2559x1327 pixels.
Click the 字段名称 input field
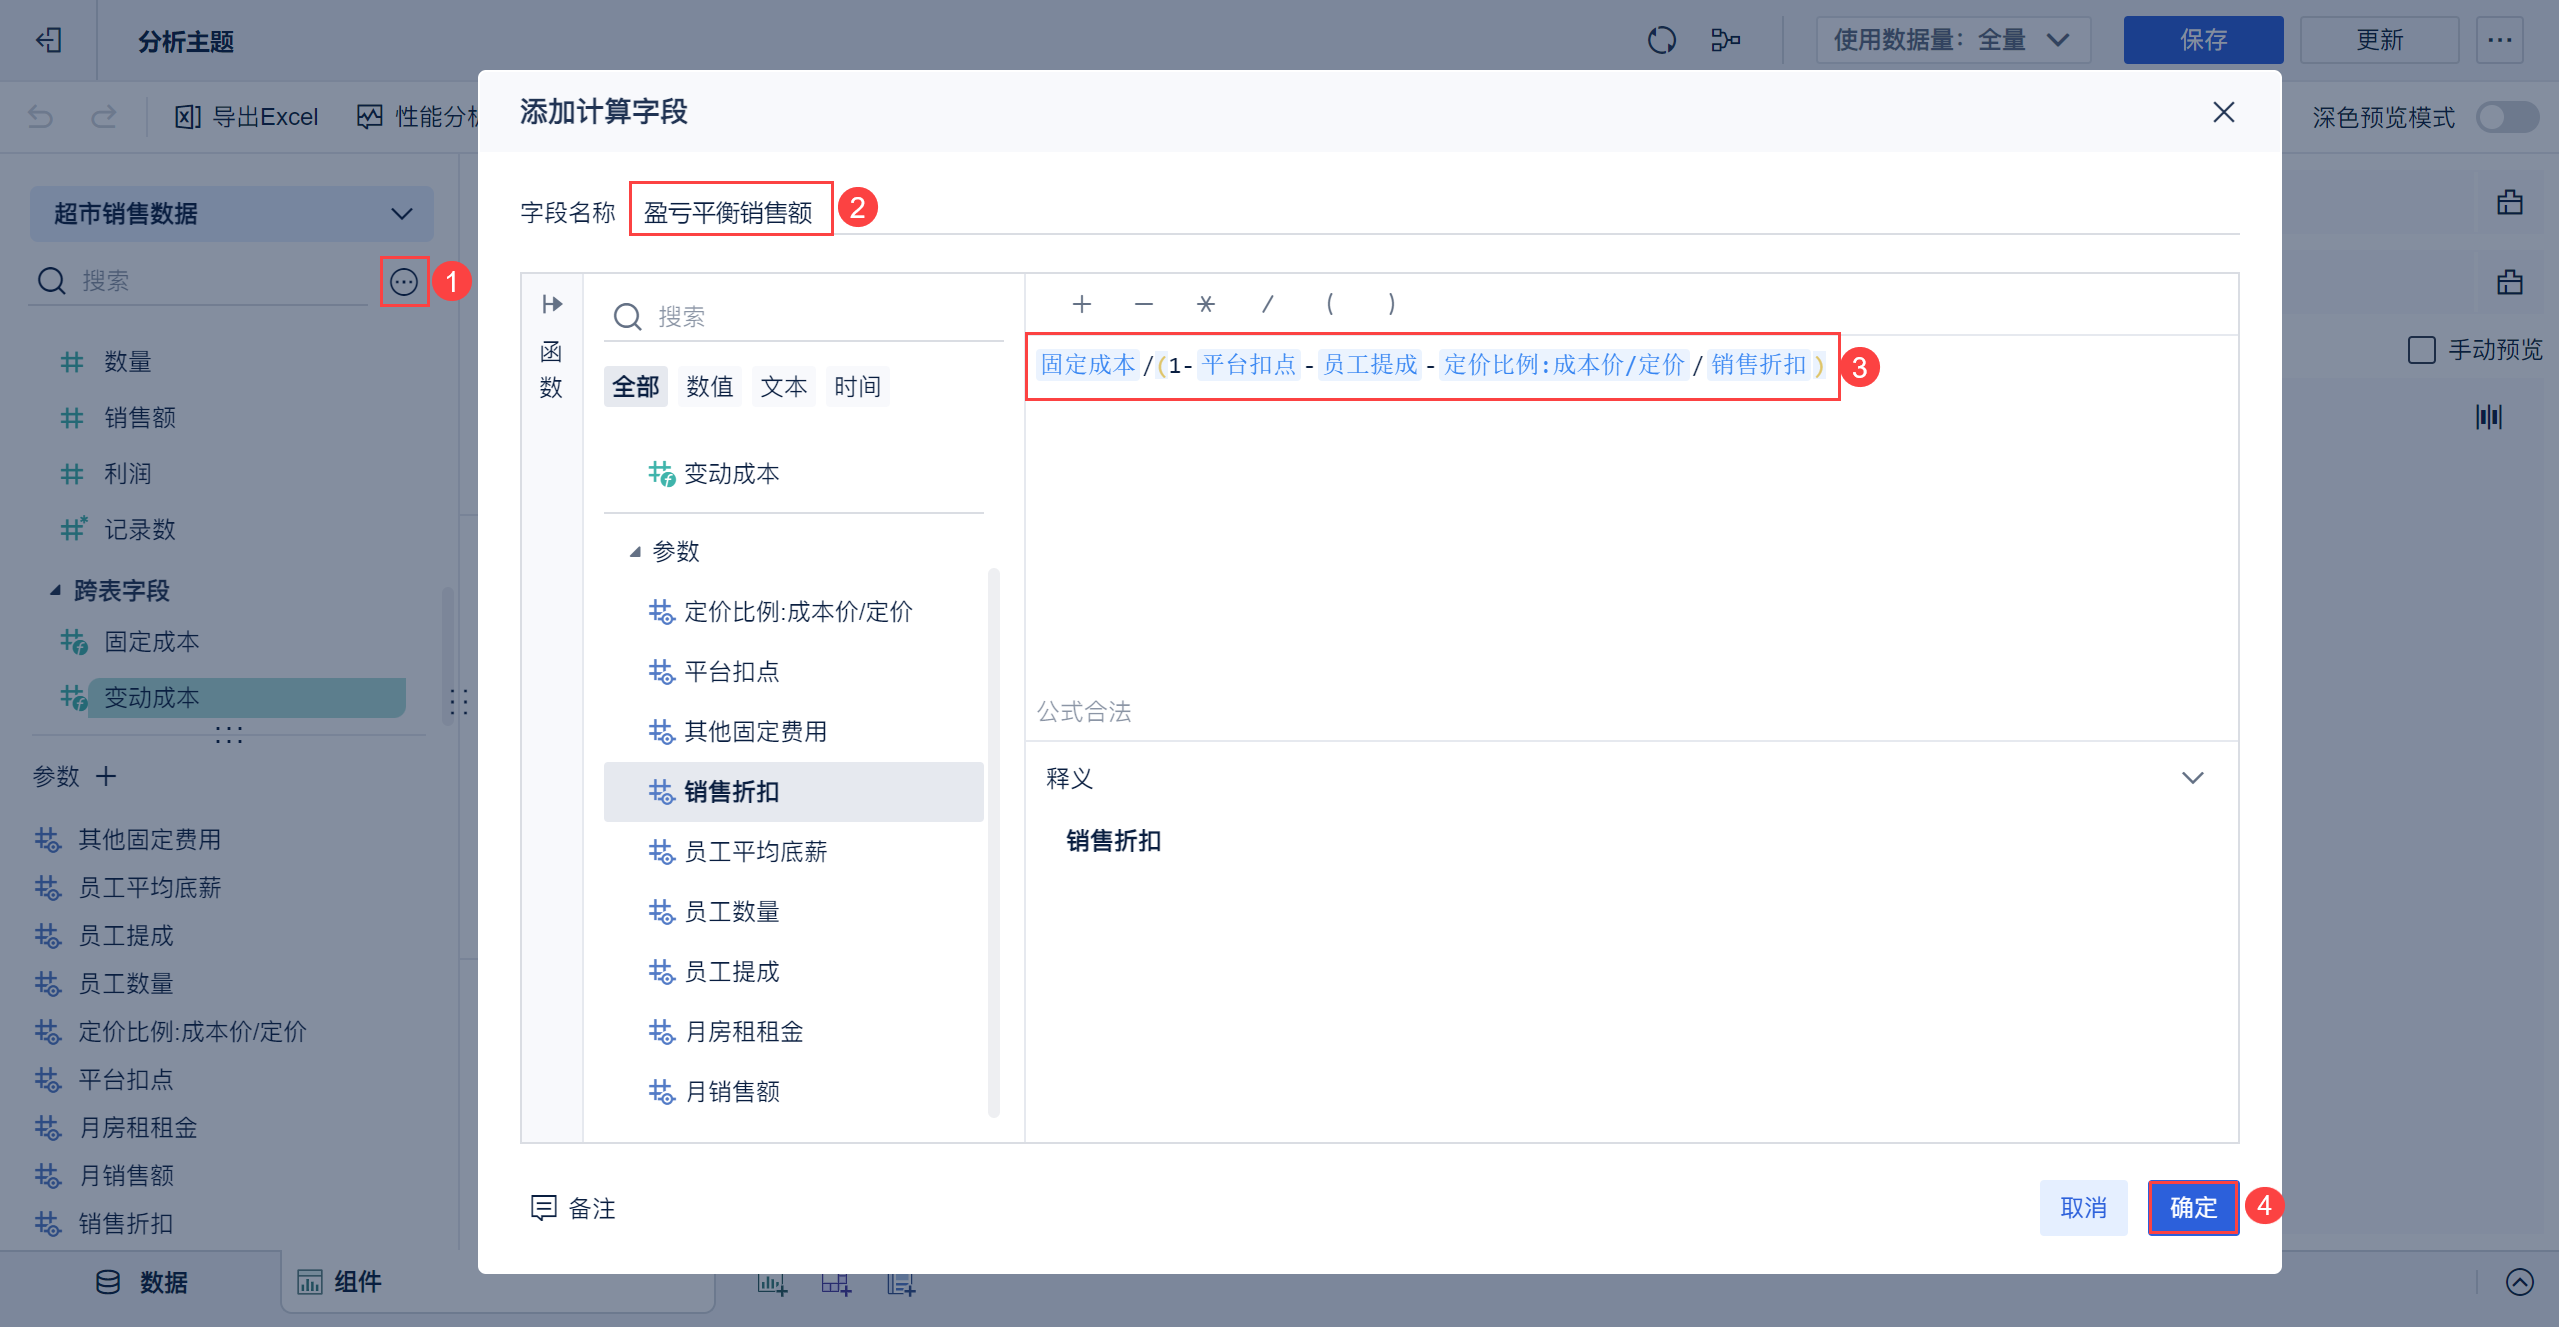pyautogui.click(x=730, y=212)
